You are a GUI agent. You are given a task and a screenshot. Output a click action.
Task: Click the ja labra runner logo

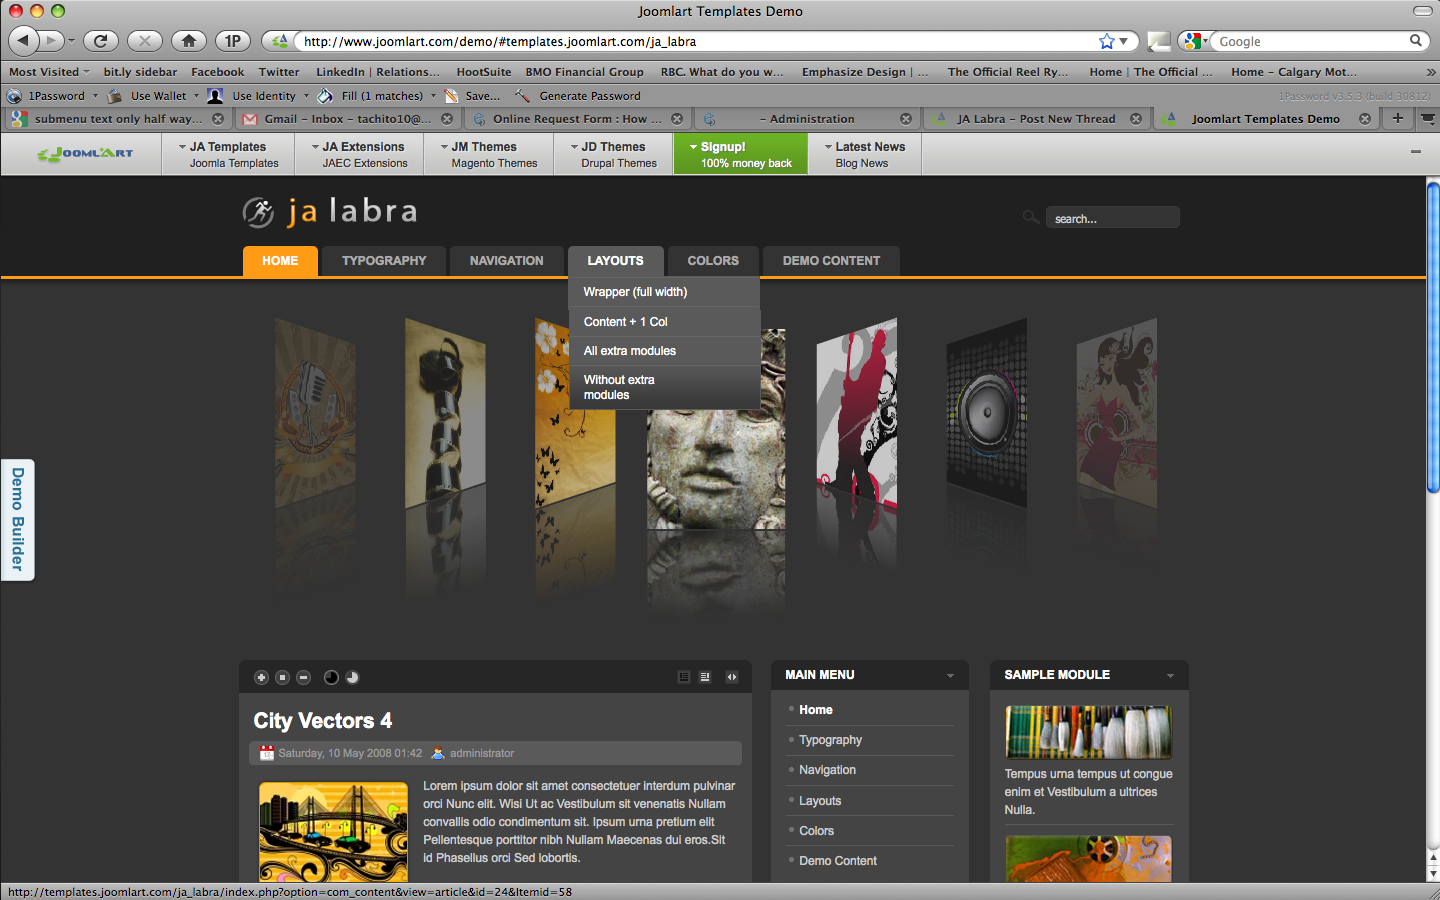coord(258,212)
